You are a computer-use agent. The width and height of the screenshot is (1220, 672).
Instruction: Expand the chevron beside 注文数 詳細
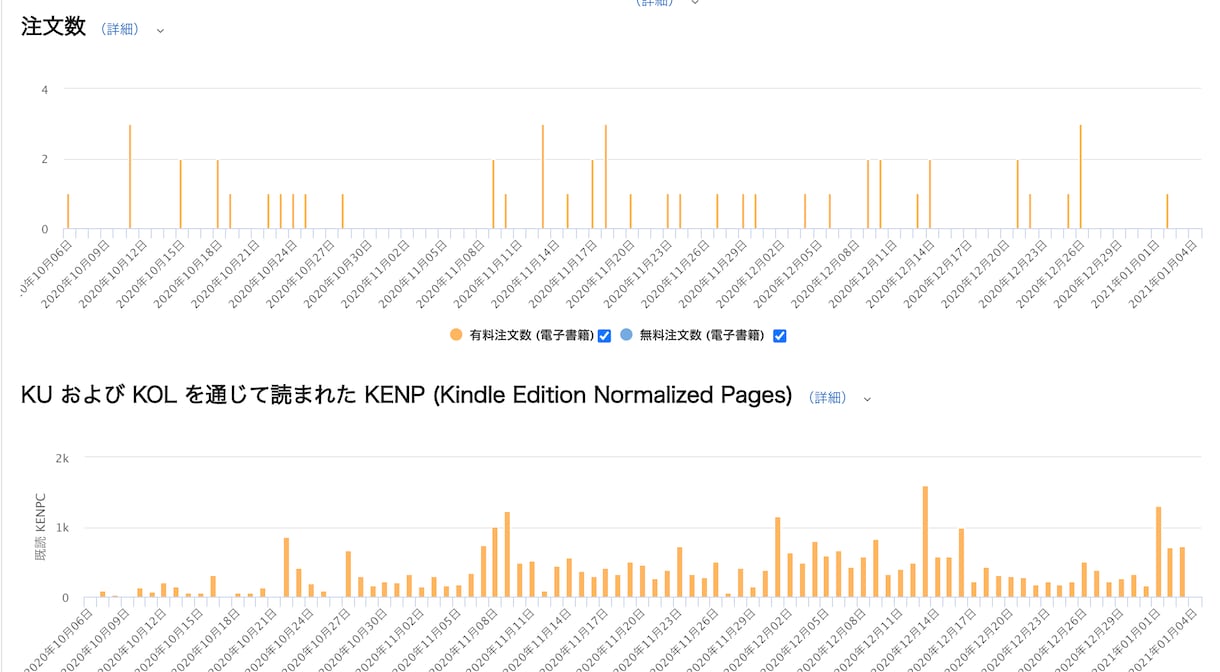click(160, 31)
